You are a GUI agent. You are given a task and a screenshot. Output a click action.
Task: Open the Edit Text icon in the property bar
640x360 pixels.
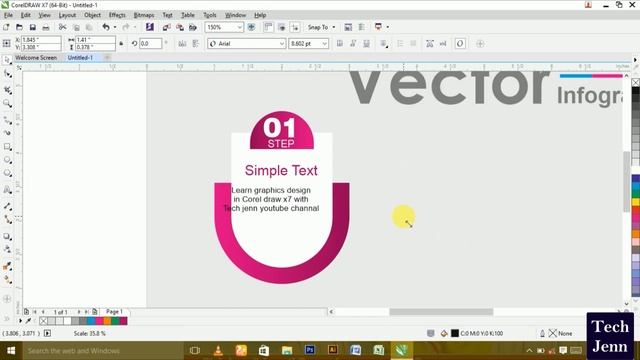pyautogui.click(x=443, y=44)
